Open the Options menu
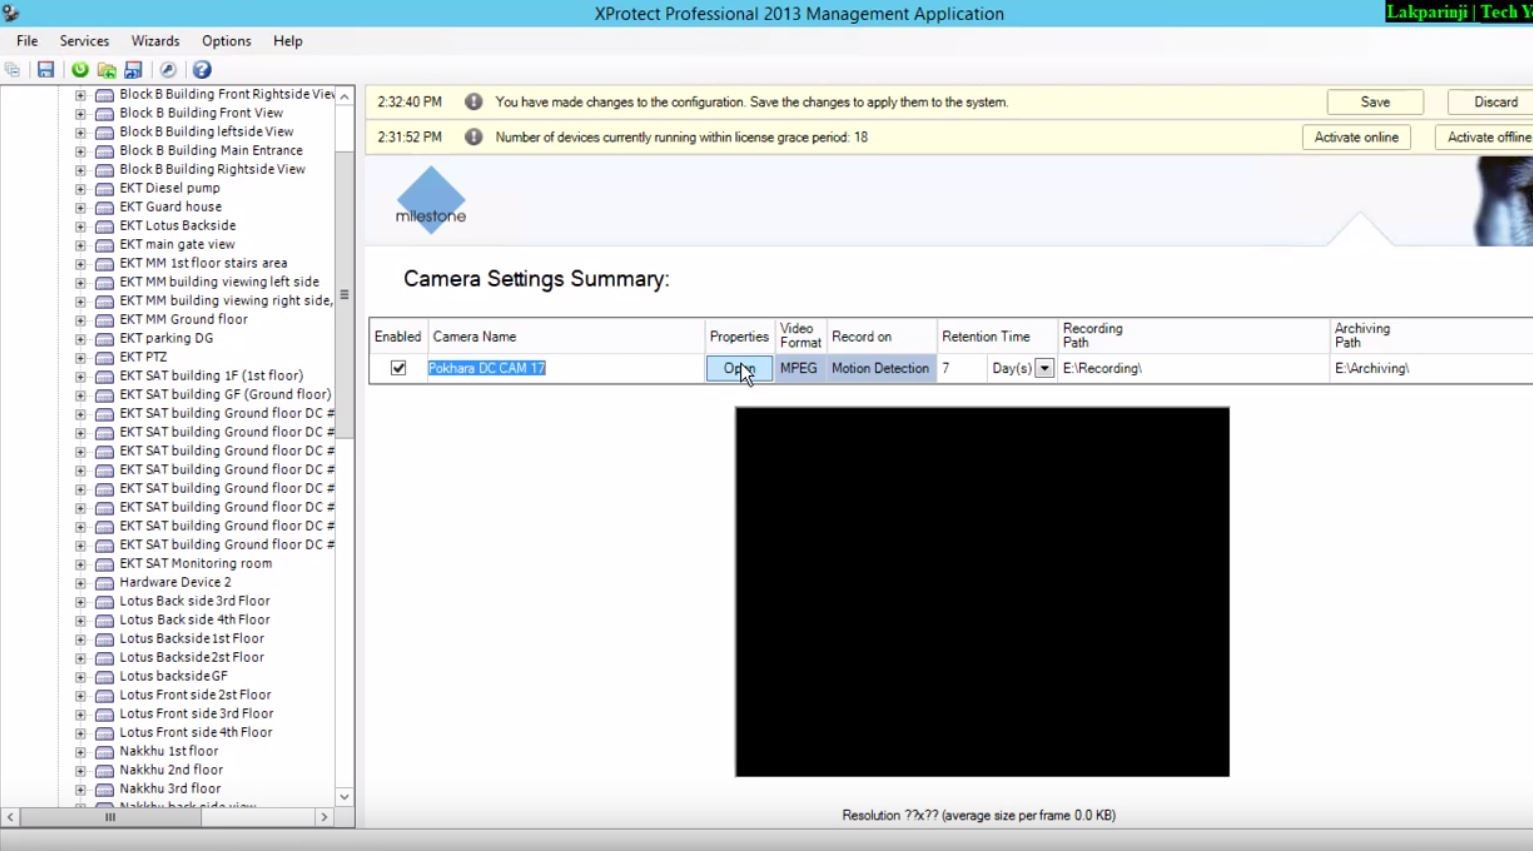Image resolution: width=1533 pixels, height=851 pixels. tap(226, 41)
